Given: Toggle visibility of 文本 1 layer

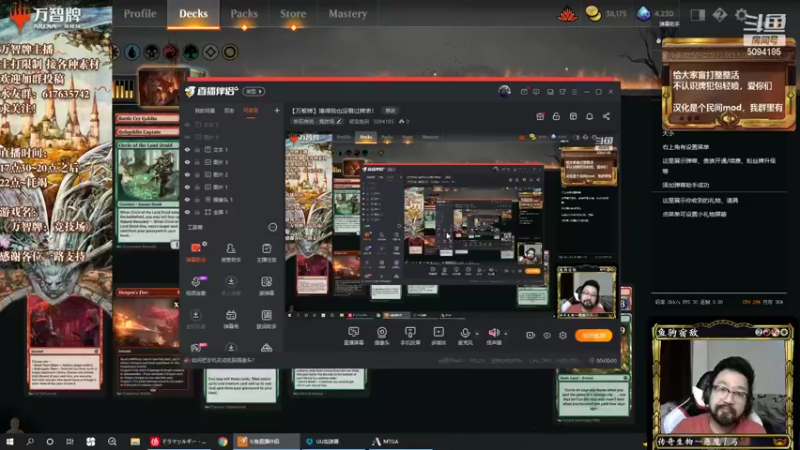Looking at the screenshot, I should tap(187, 150).
